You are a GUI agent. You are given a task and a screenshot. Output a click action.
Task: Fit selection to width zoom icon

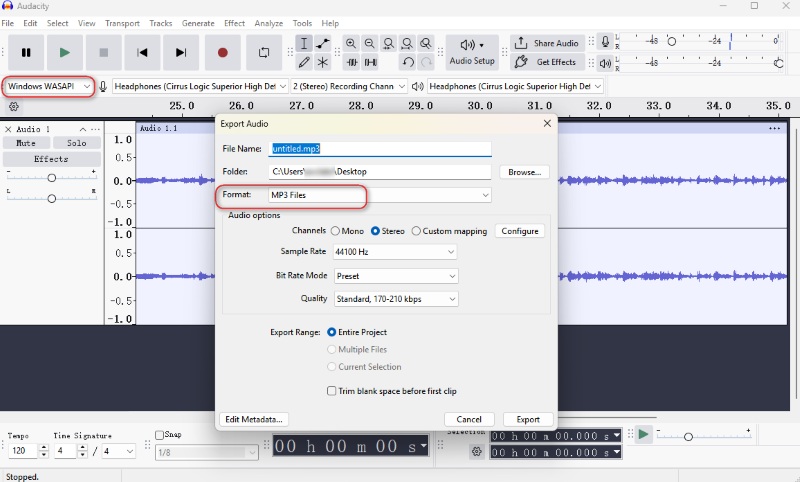pyautogui.click(x=389, y=43)
